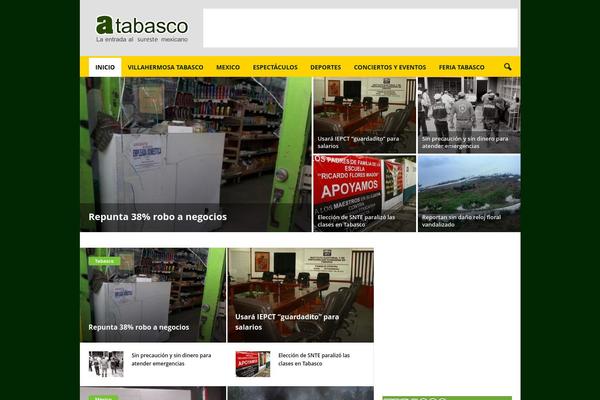600x400 pixels.
Task: Click small APOYAMOS thumbnail in article list
Action: [x=253, y=364]
